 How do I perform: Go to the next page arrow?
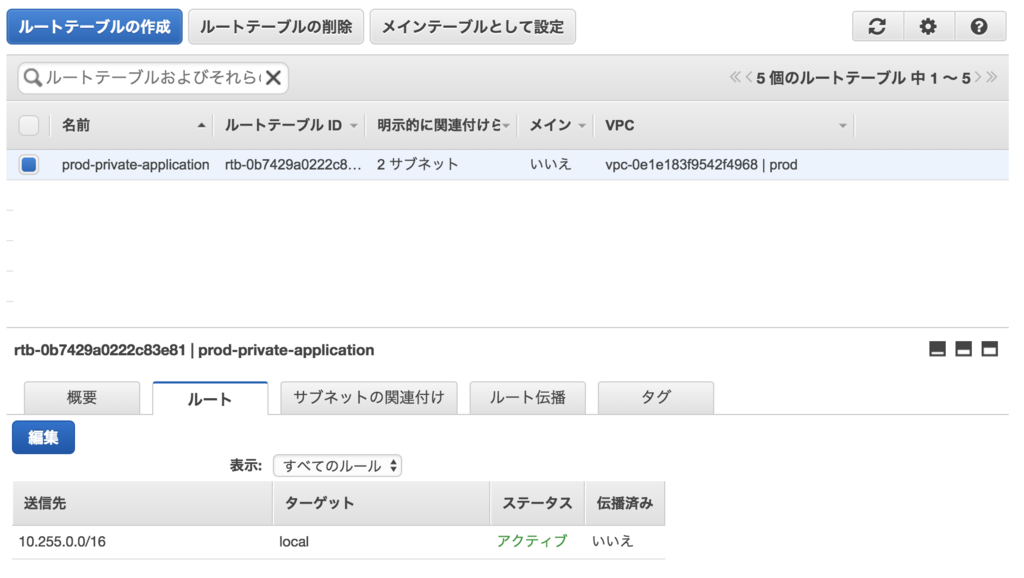click(x=978, y=77)
